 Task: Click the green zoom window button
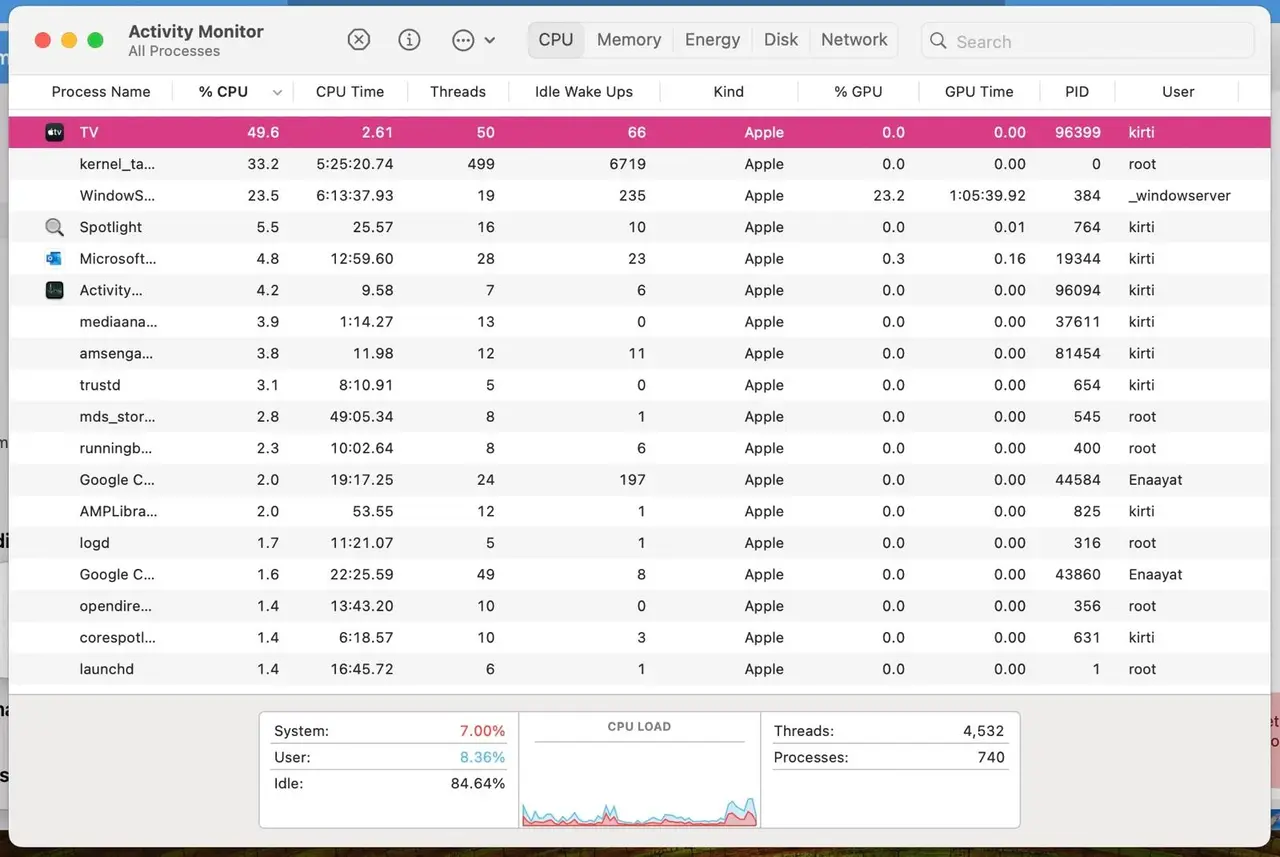pyautogui.click(x=95, y=40)
